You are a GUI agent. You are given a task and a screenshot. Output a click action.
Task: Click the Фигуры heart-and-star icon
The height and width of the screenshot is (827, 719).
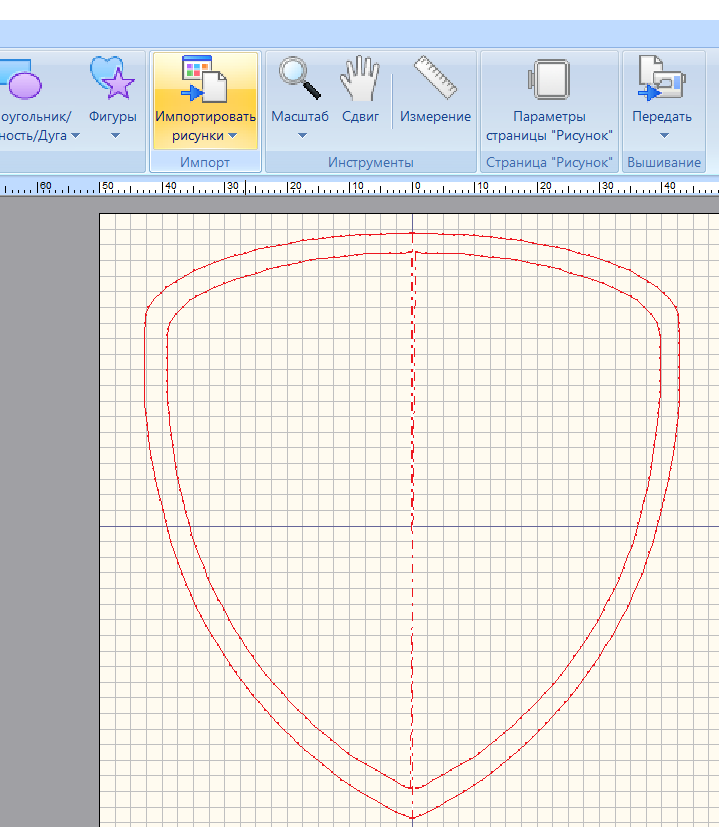point(112,78)
